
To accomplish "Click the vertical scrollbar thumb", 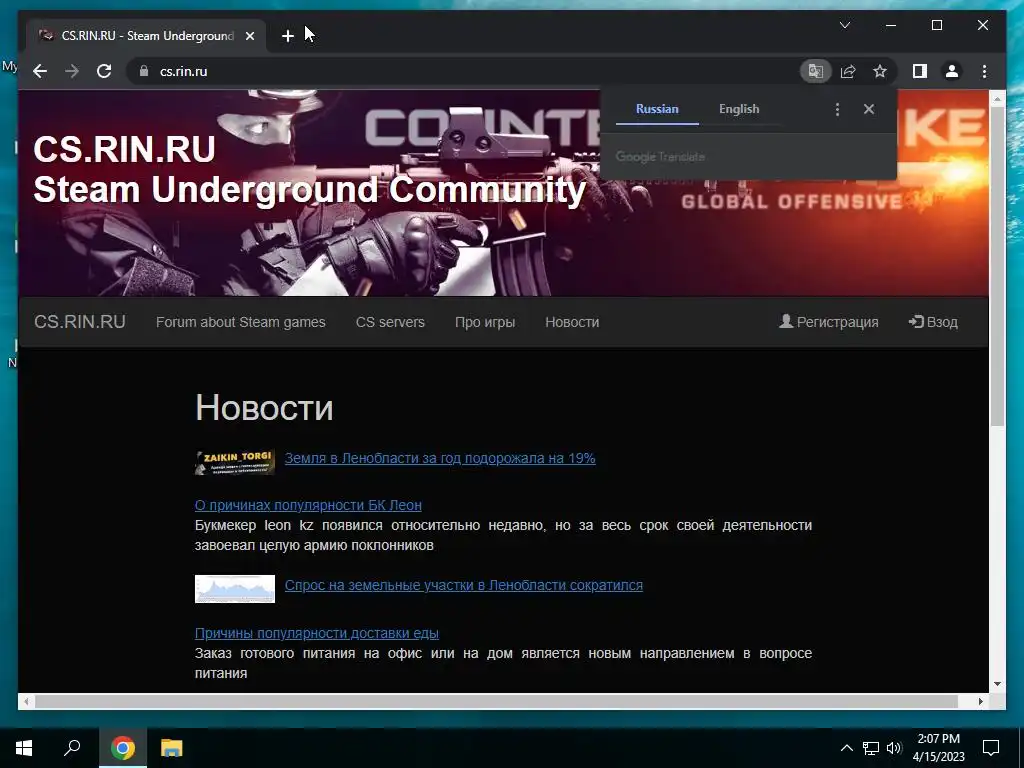I will 997,266.
